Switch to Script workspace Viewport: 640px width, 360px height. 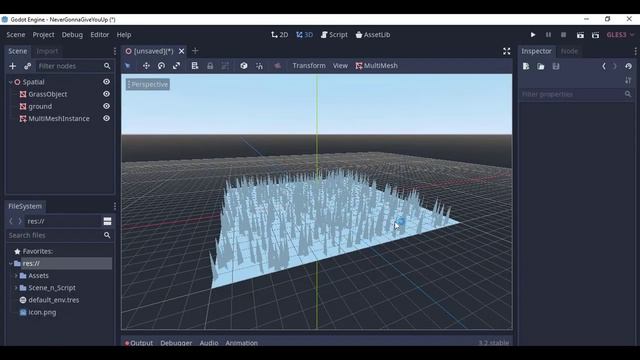[334, 35]
